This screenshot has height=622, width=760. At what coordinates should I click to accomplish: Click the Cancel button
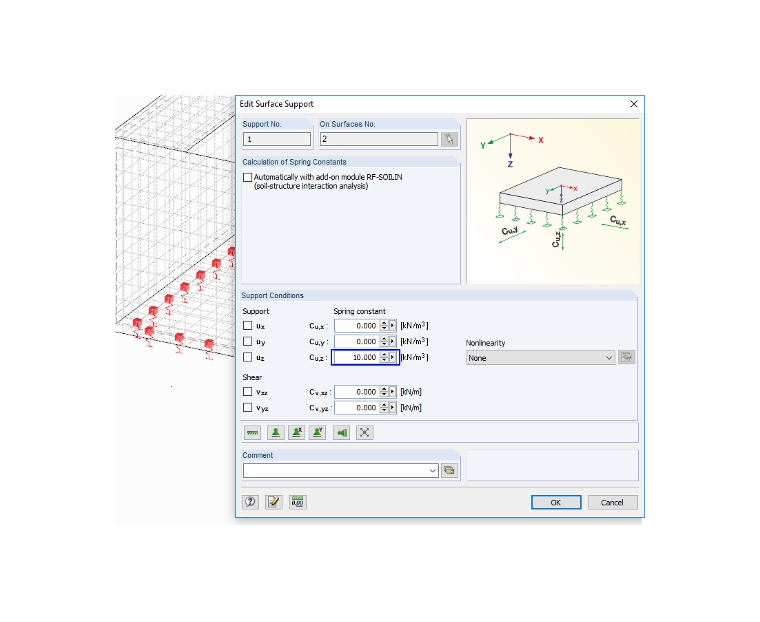coord(612,503)
